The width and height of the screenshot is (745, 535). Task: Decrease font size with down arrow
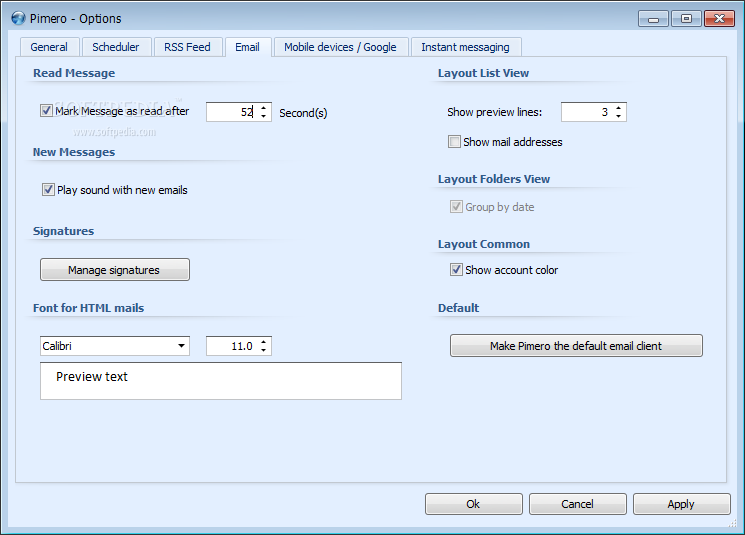click(264, 350)
